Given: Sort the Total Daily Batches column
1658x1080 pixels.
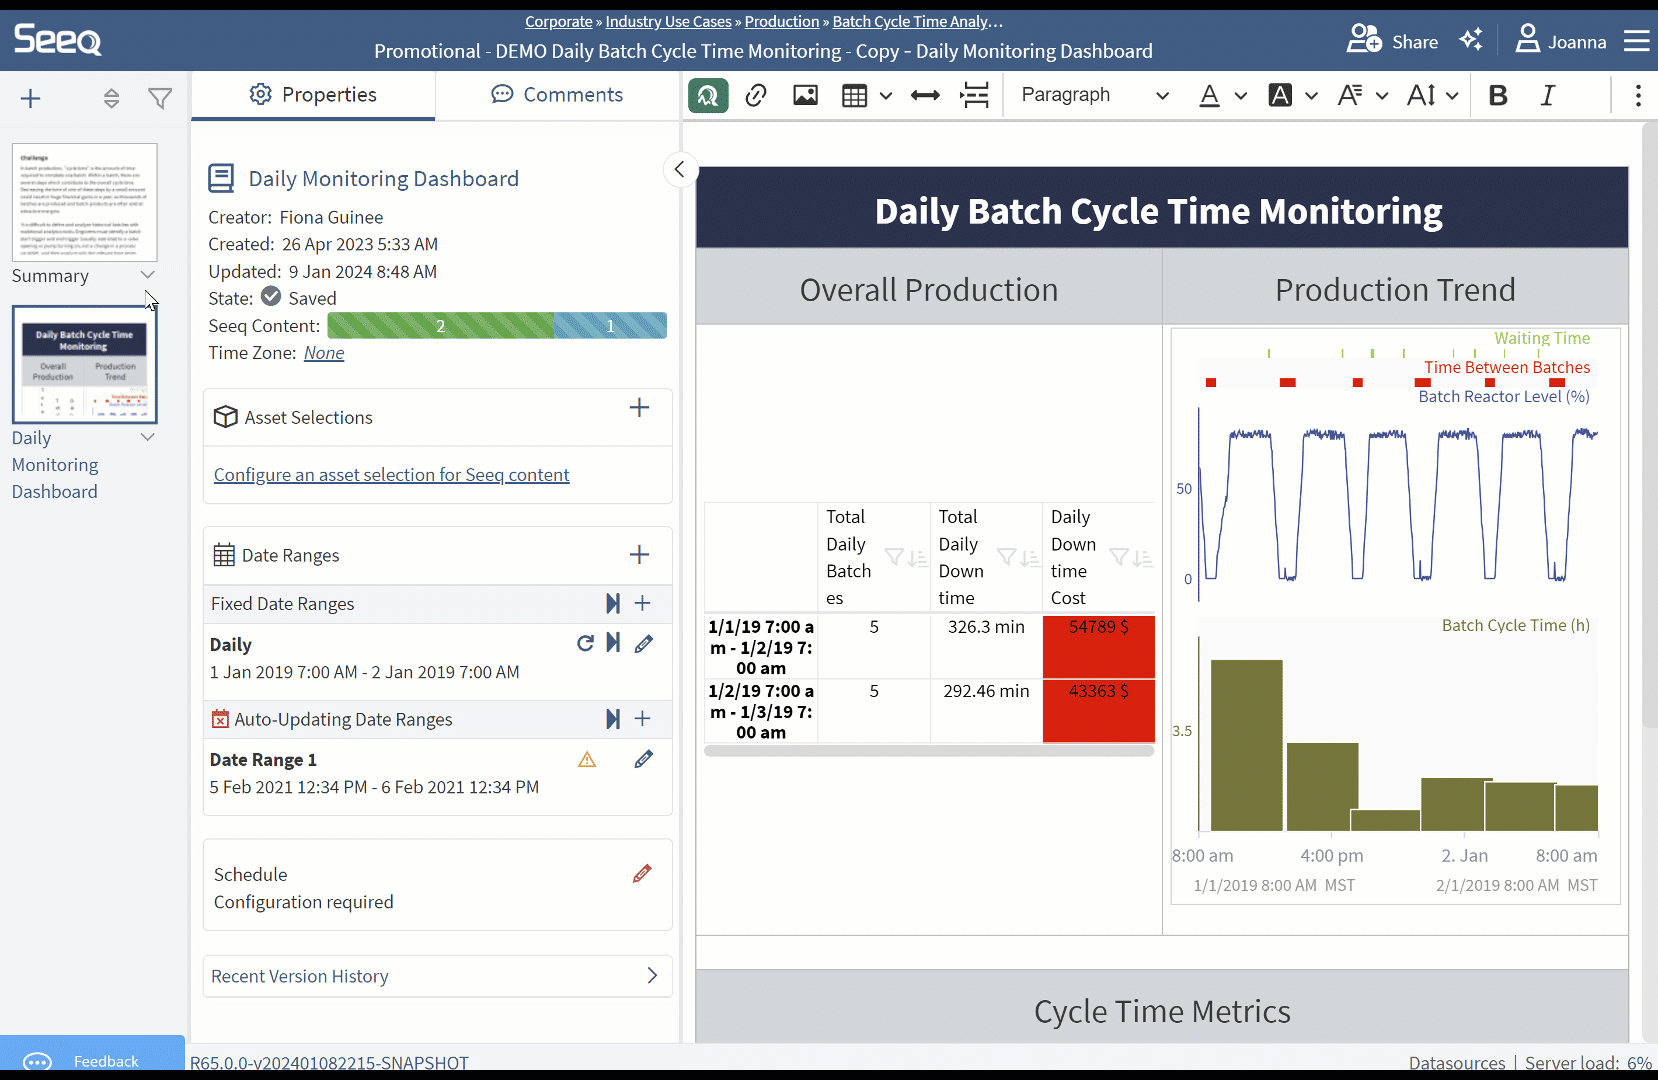Looking at the screenshot, I should [918, 558].
